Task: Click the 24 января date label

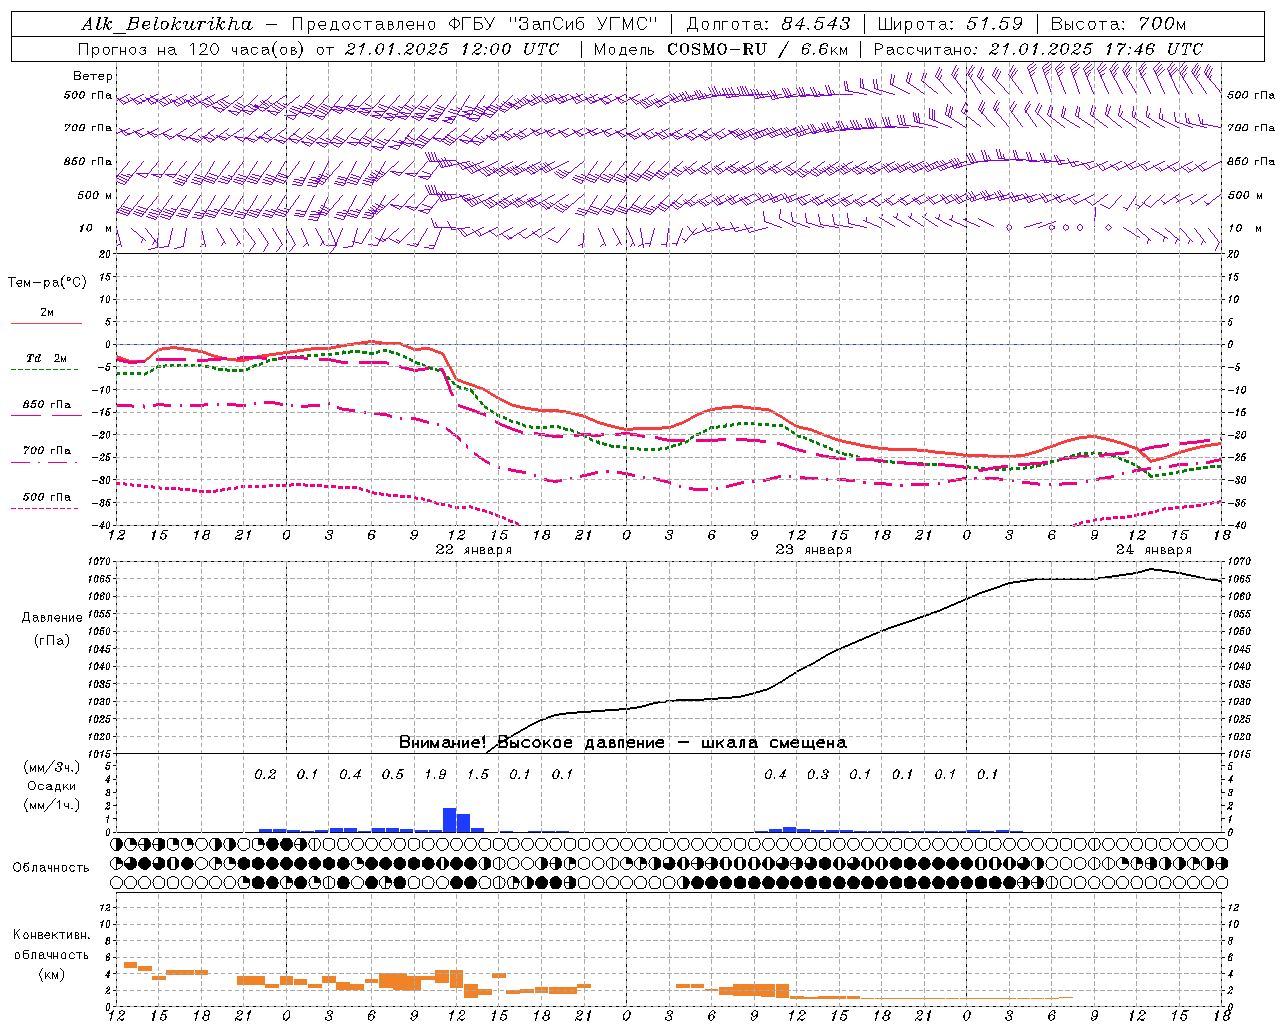Action: click(x=1153, y=550)
